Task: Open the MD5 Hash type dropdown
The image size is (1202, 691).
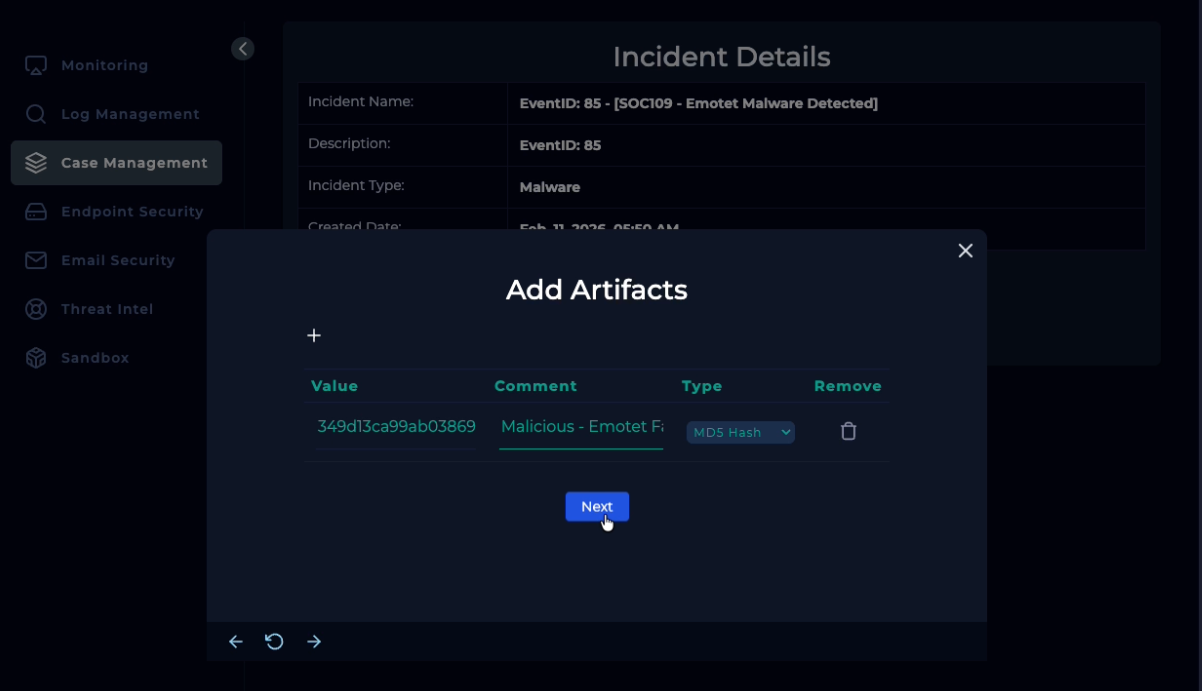Action: click(x=740, y=432)
